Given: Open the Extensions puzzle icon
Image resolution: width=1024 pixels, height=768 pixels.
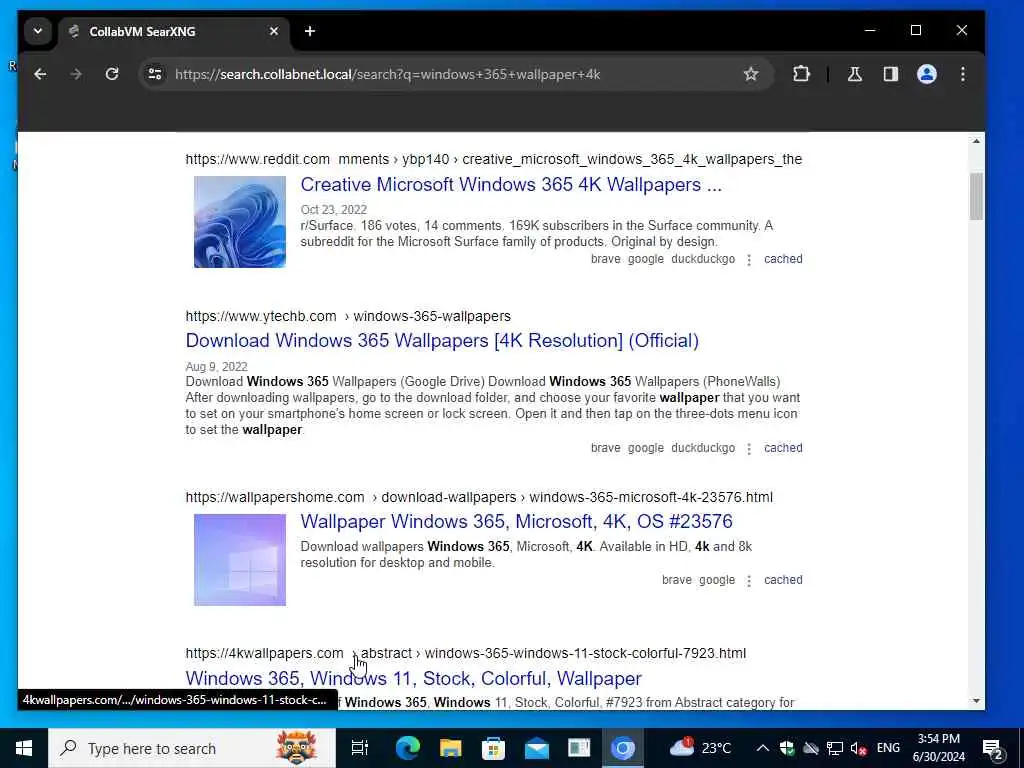Looking at the screenshot, I should [x=801, y=74].
